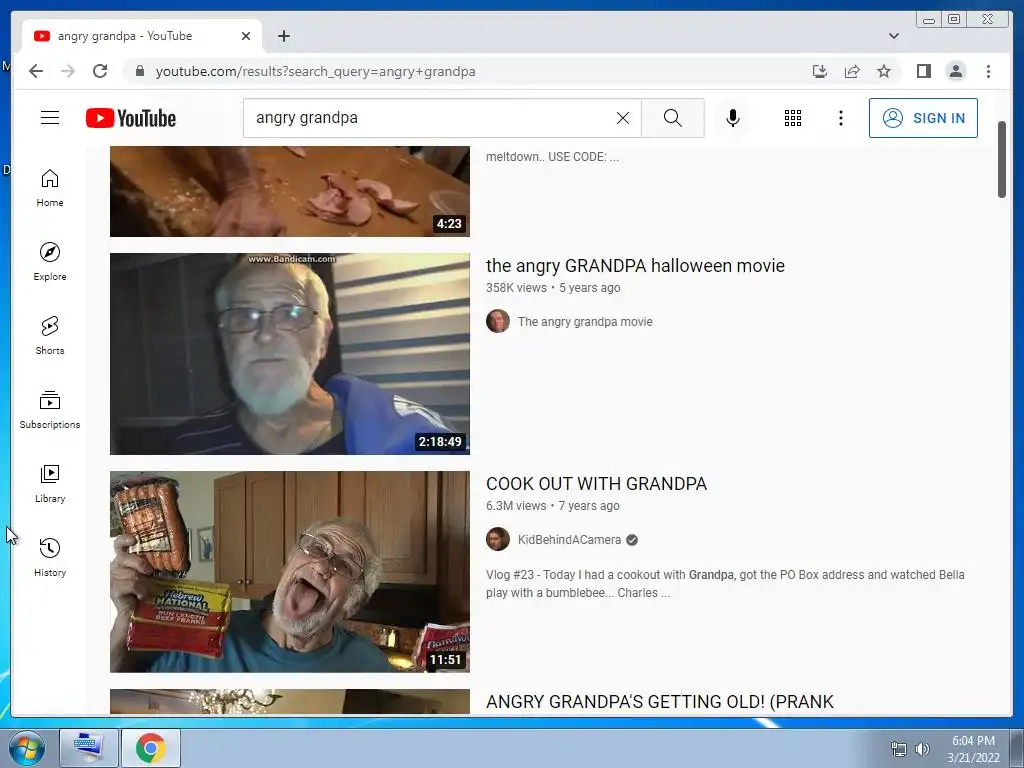Click KidBehindACamera channel avatar
The image size is (1024, 768).
498,539
